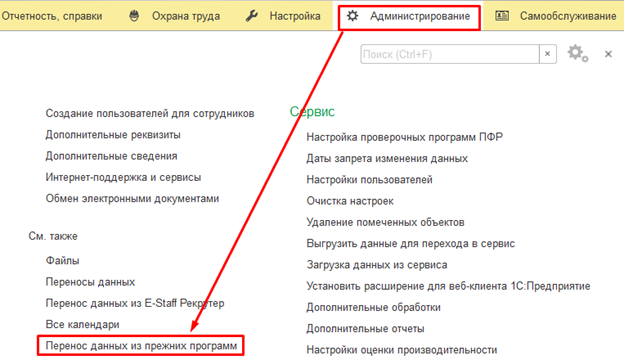The image size is (624, 360).
Task: Choose Перенос данных из E-Staff Рекрутер
Action: tap(135, 303)
